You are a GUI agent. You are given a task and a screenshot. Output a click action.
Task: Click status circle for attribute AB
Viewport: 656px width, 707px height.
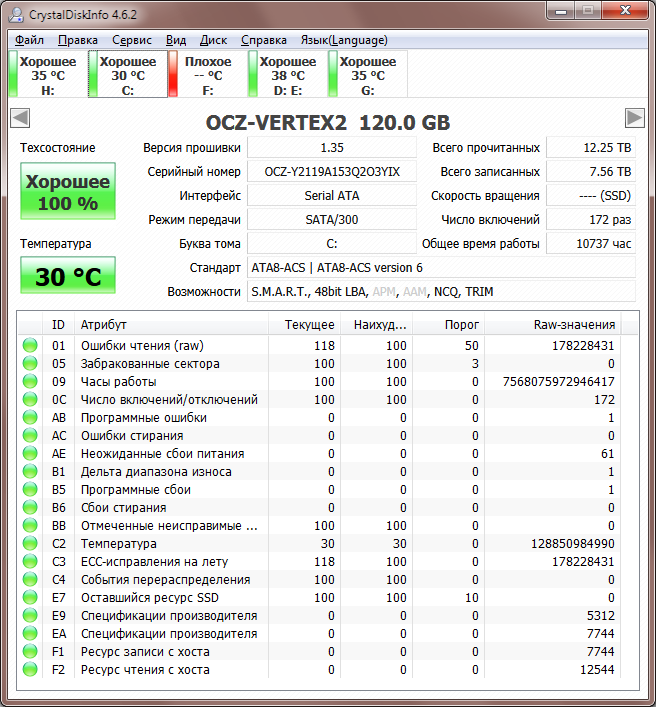(x=30, y=418)
